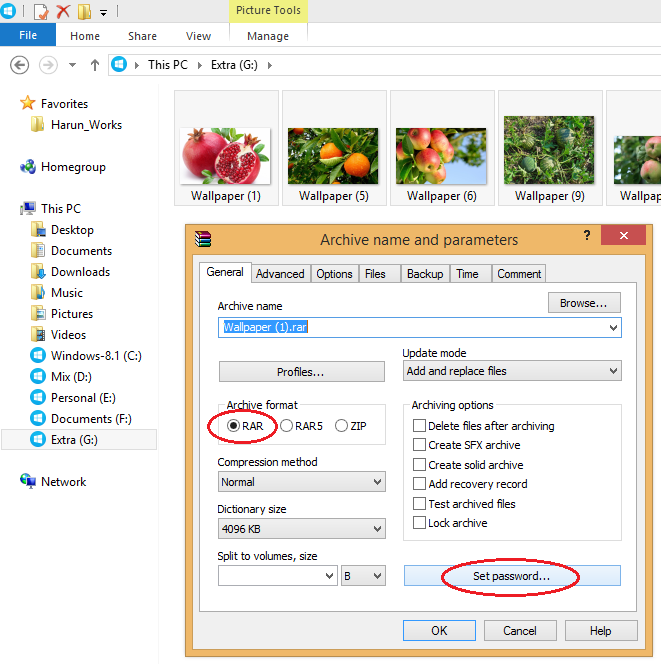Open the Manage ribbon tab
Viewport: 661px width, 664px height.
[268, 36]
